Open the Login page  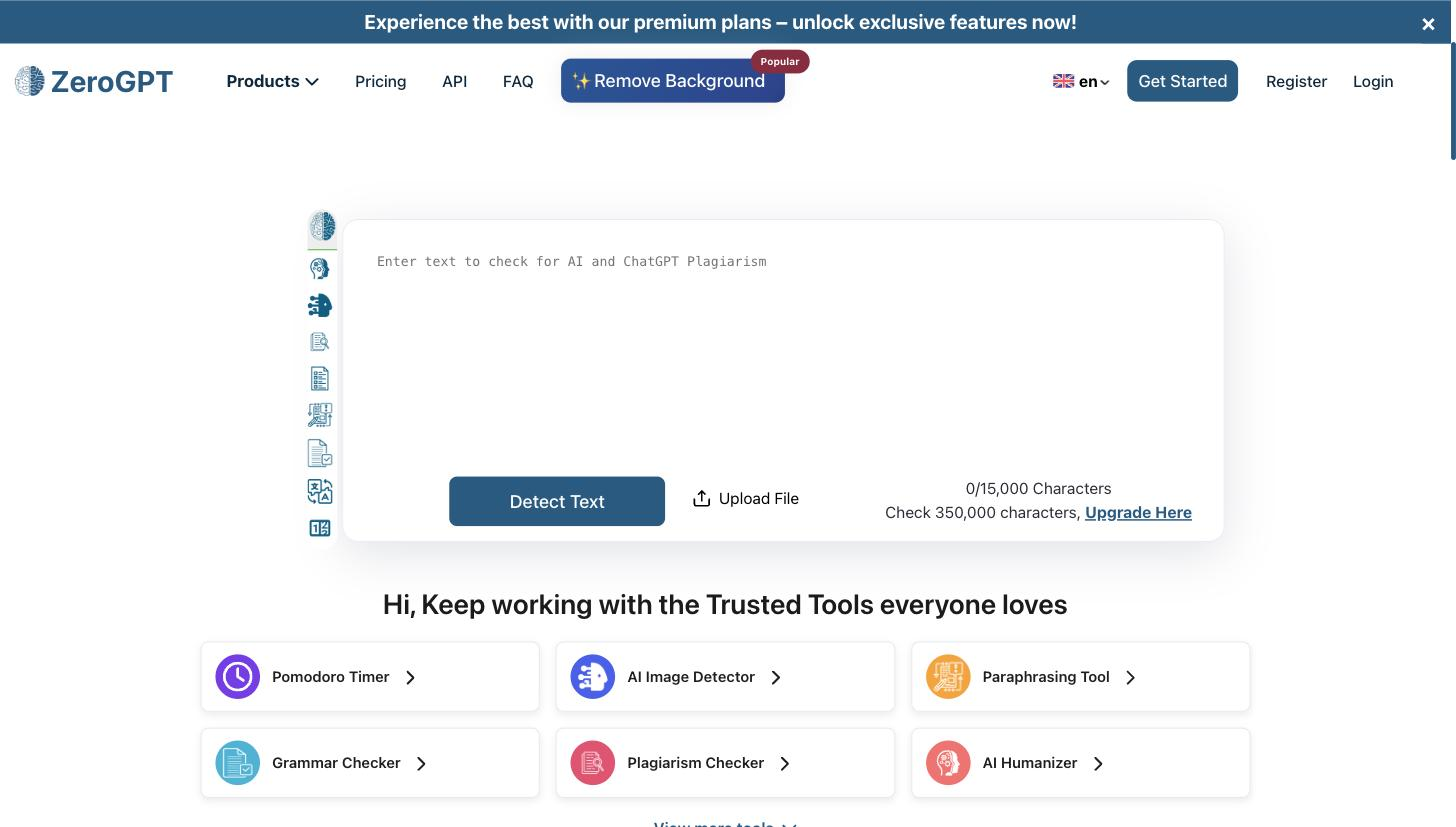(x=1373, y=82)
